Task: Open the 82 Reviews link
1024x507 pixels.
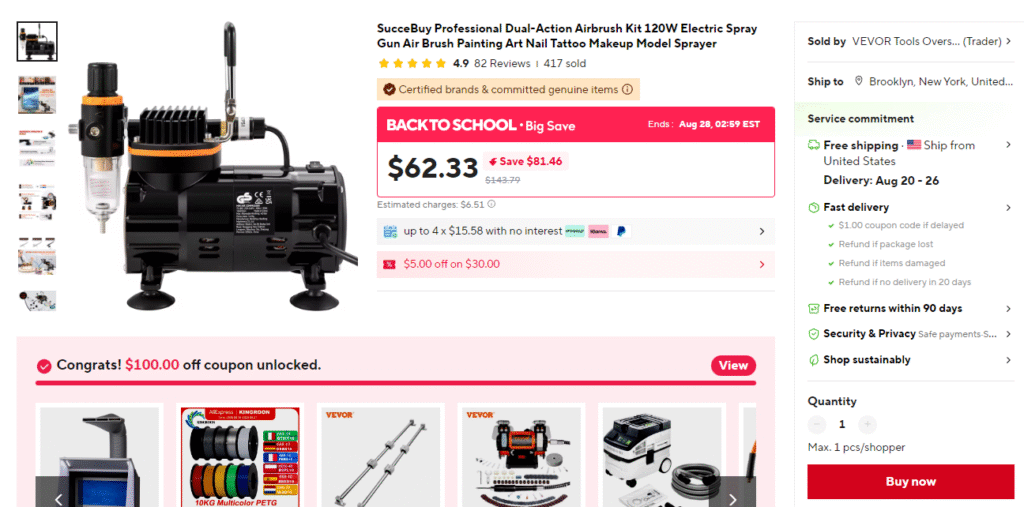Action: click(502, 63)
